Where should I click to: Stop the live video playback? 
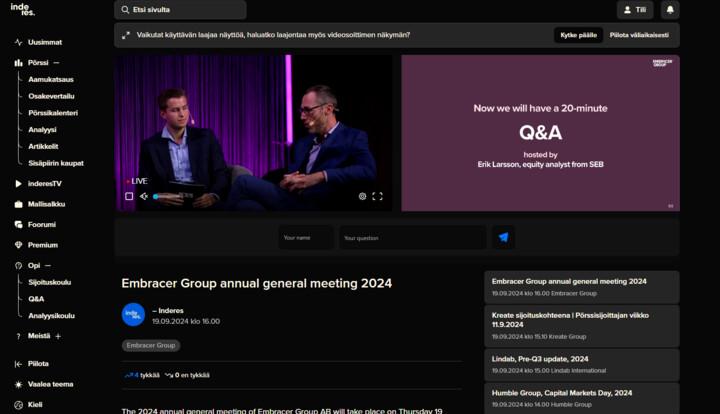[x=129, y=196]
